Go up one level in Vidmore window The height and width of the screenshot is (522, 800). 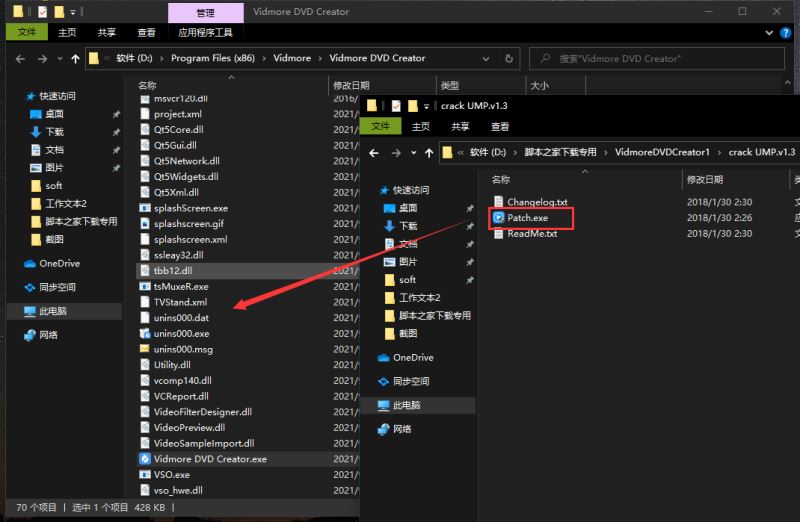click(x=75, y=59)
